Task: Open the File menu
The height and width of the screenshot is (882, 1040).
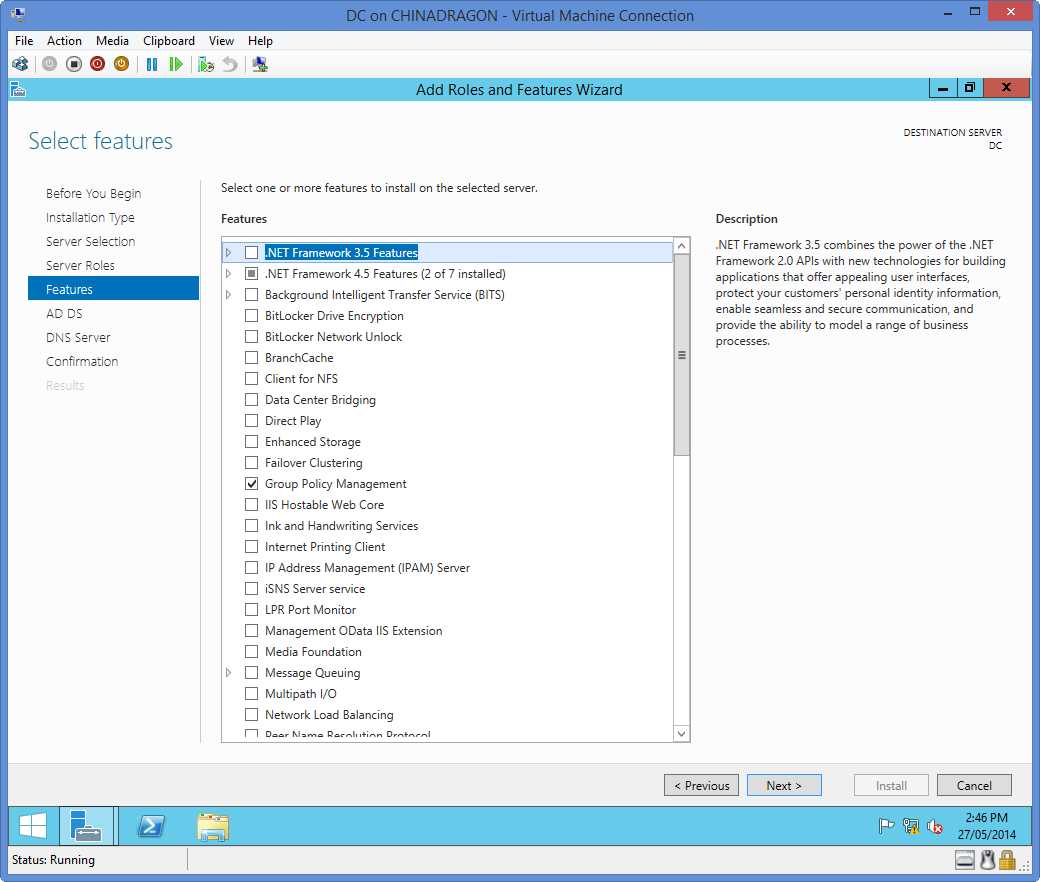Action: (24, 40)
